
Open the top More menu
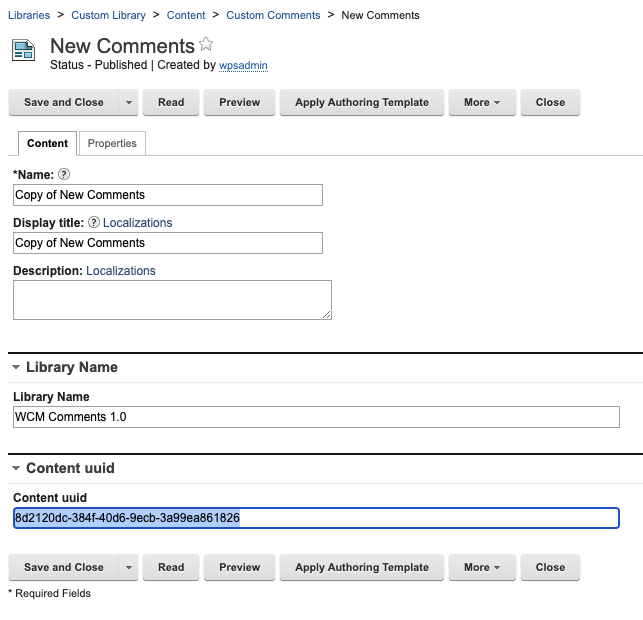click(x=482, y=102)
